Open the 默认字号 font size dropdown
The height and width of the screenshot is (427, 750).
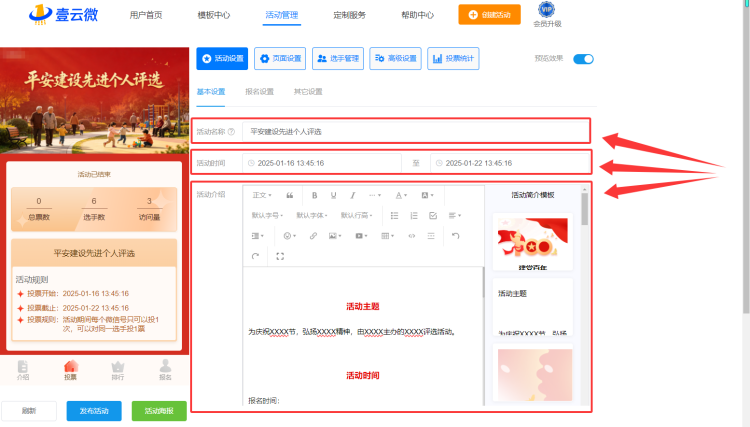(267, 216)
